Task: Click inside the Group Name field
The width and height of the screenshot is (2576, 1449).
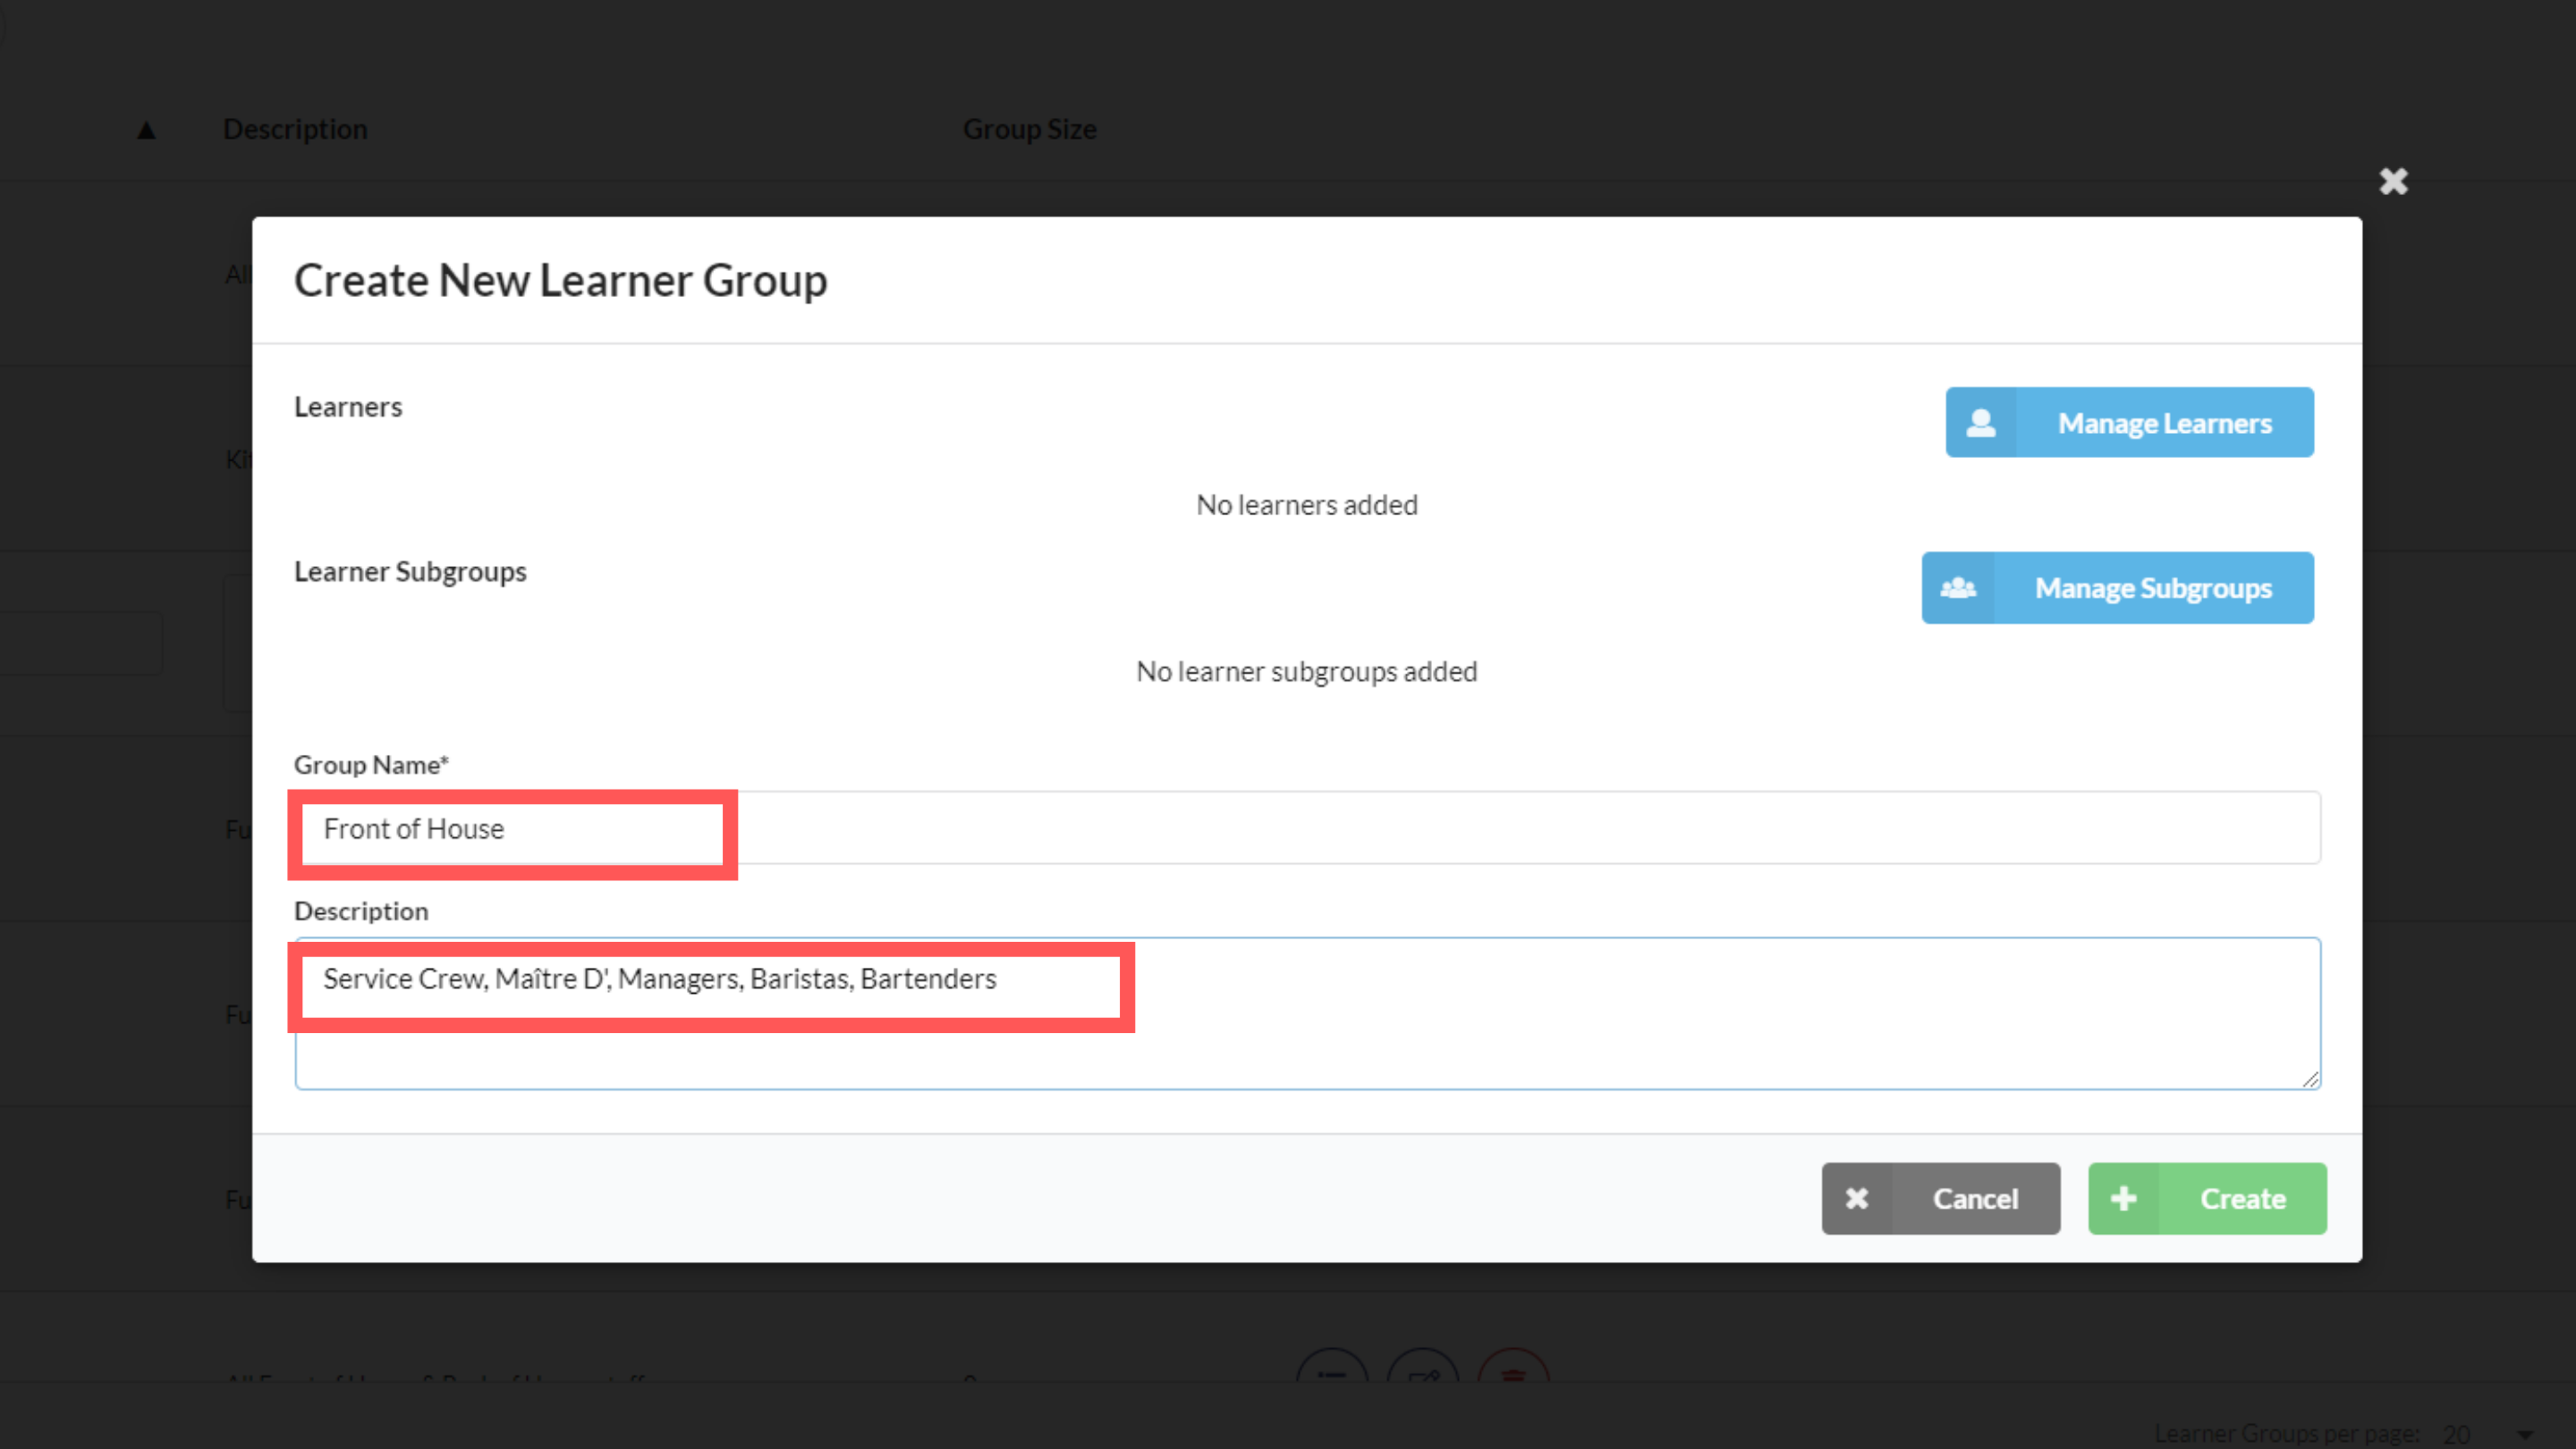Action: (x=1100, y=828)
